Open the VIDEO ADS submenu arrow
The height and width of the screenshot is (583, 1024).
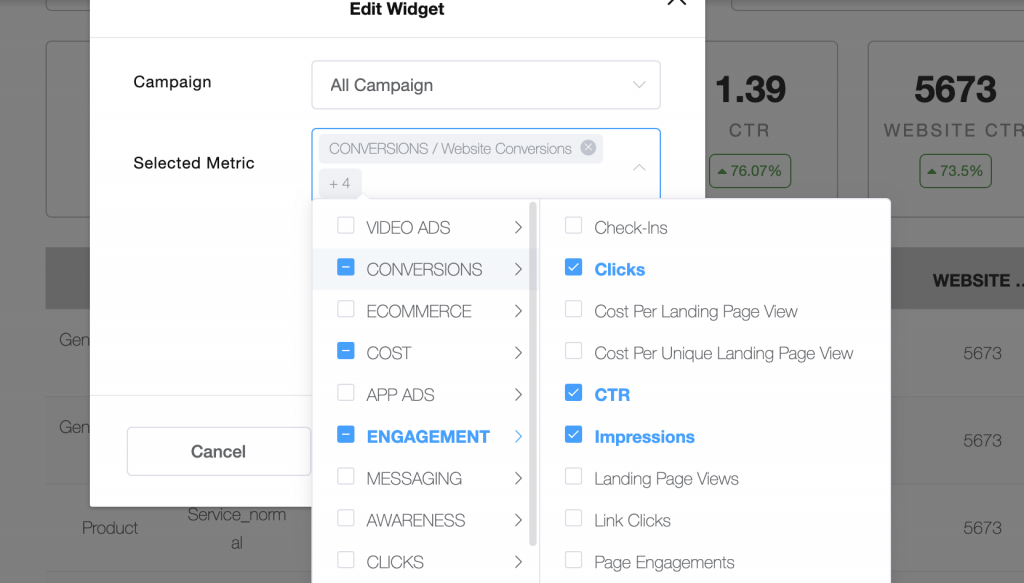[x=518, y=227]
